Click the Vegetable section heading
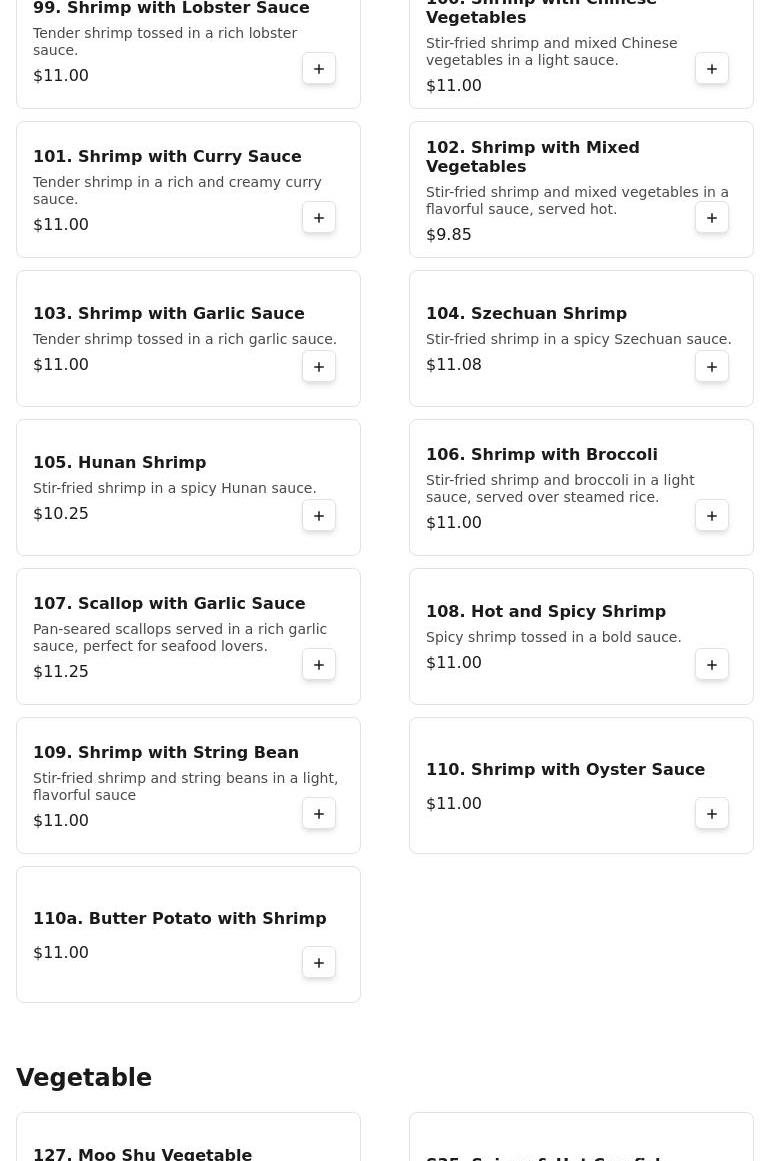 tap(84, 1078)
